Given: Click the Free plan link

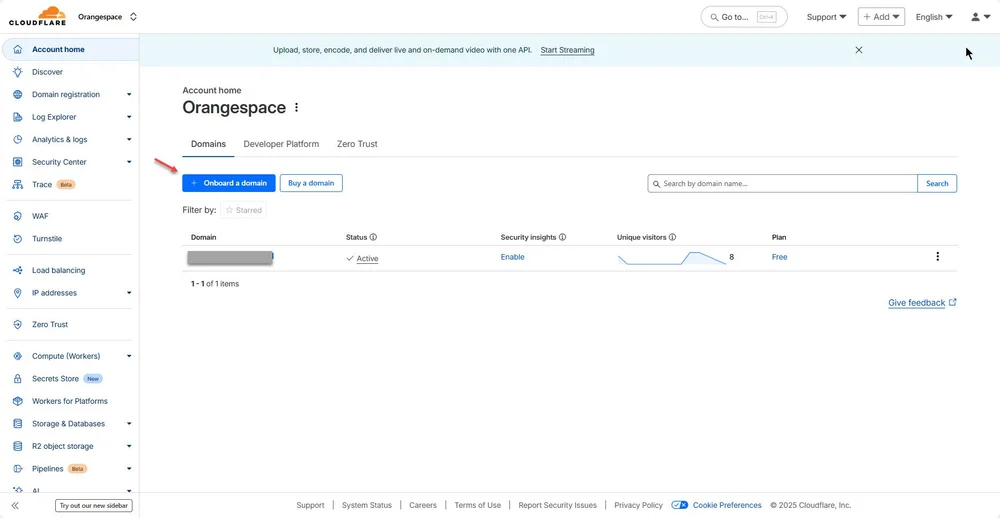Looking at the screenshot, I should [x=779, y=257].
